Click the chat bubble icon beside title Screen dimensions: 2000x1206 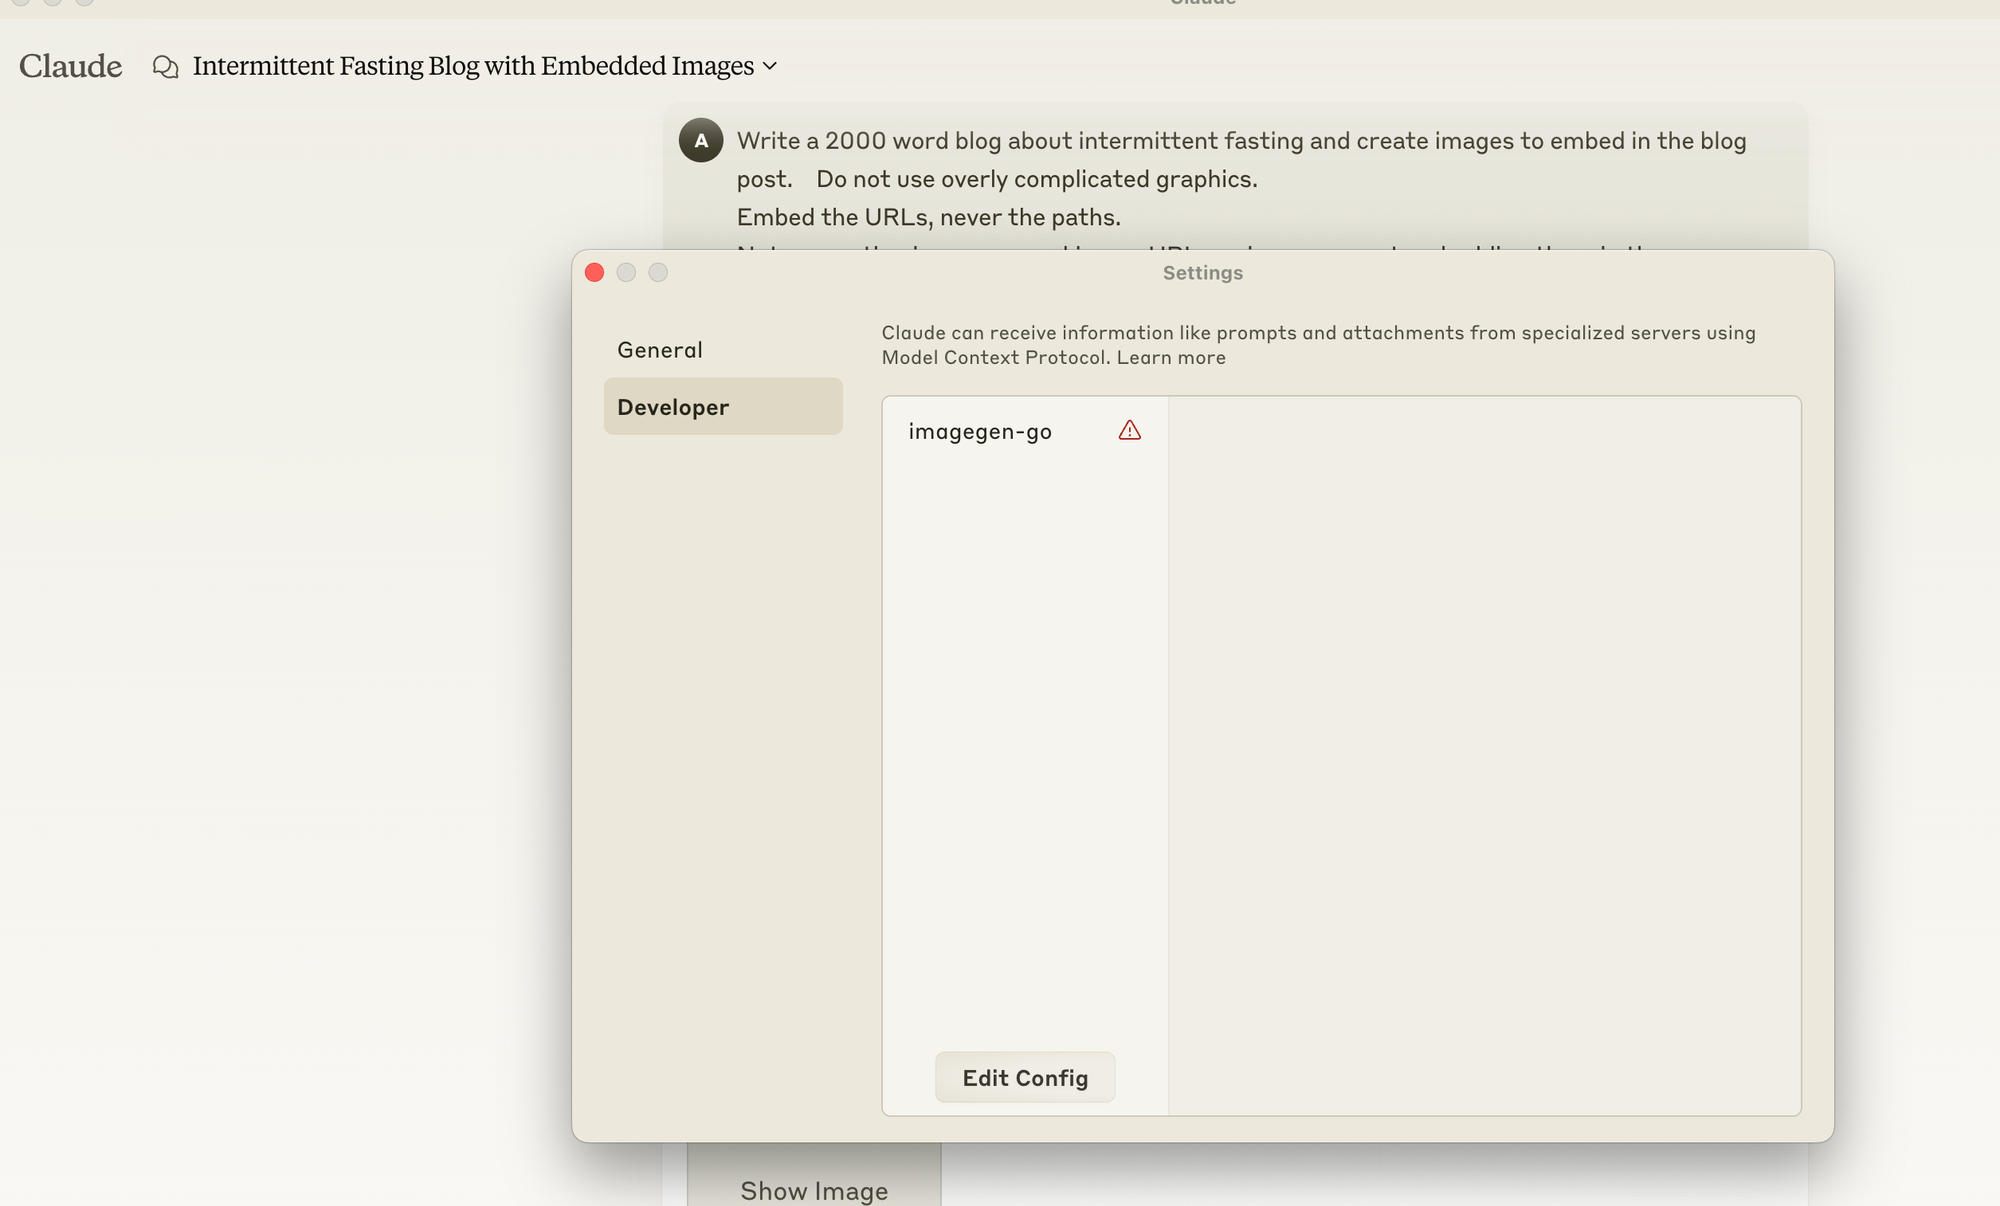(166, 67)
